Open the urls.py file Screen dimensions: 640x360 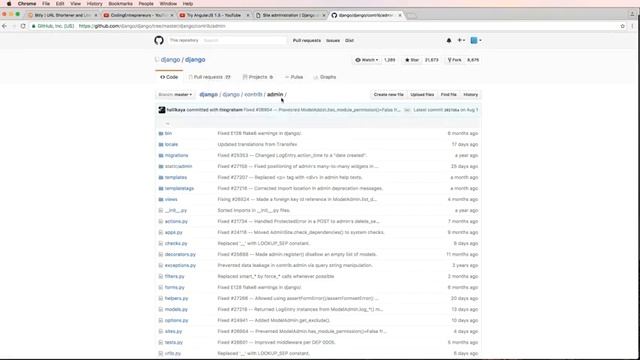[173, 354]
